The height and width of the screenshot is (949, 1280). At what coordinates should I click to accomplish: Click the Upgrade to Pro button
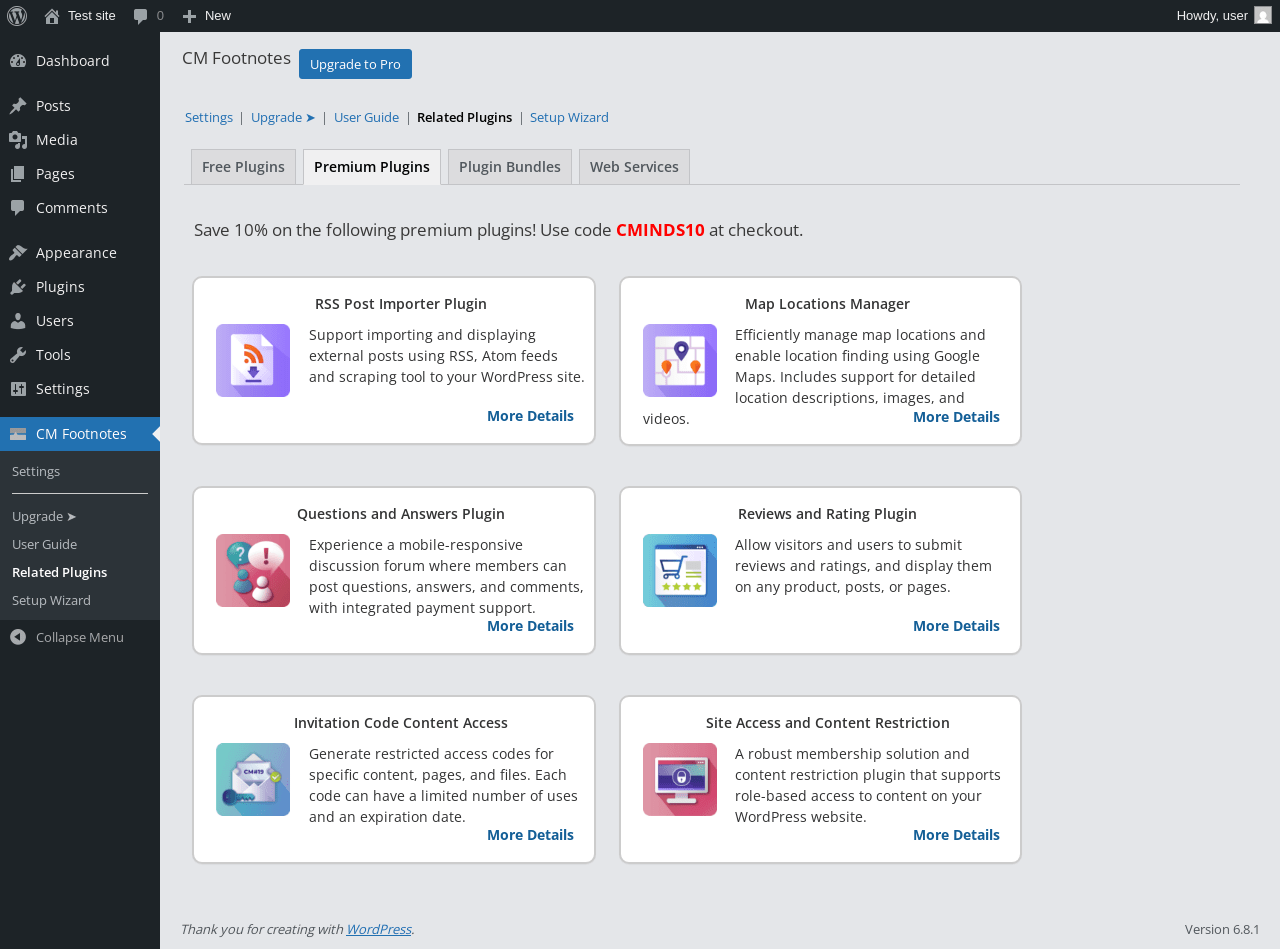click(355, 64)
